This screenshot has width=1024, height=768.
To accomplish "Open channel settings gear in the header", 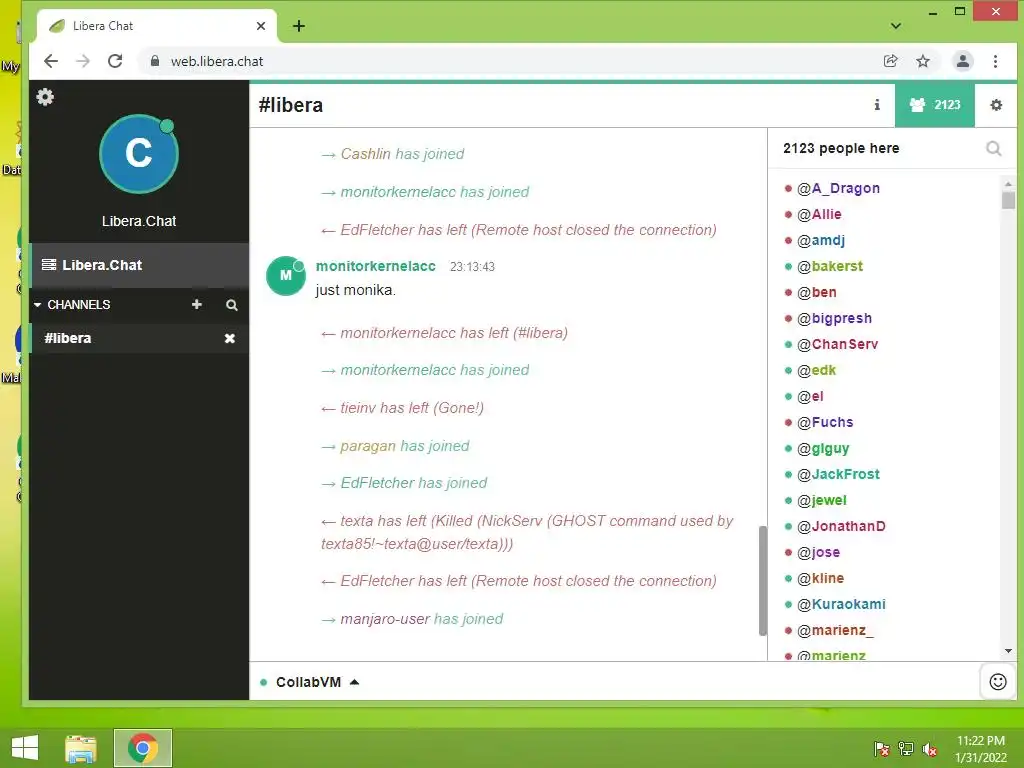I will tap(996, 104).
